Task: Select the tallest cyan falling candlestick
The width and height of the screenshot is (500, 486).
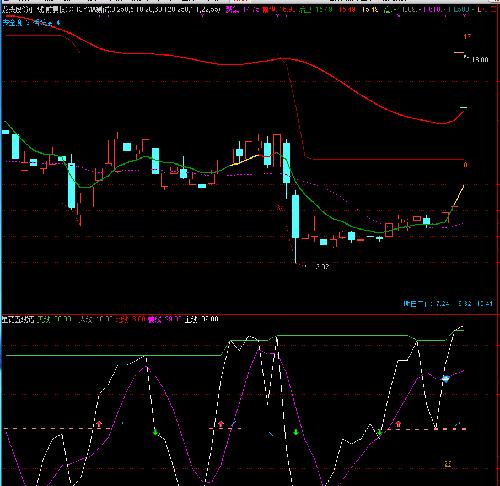Action: (x=295, y=216)
